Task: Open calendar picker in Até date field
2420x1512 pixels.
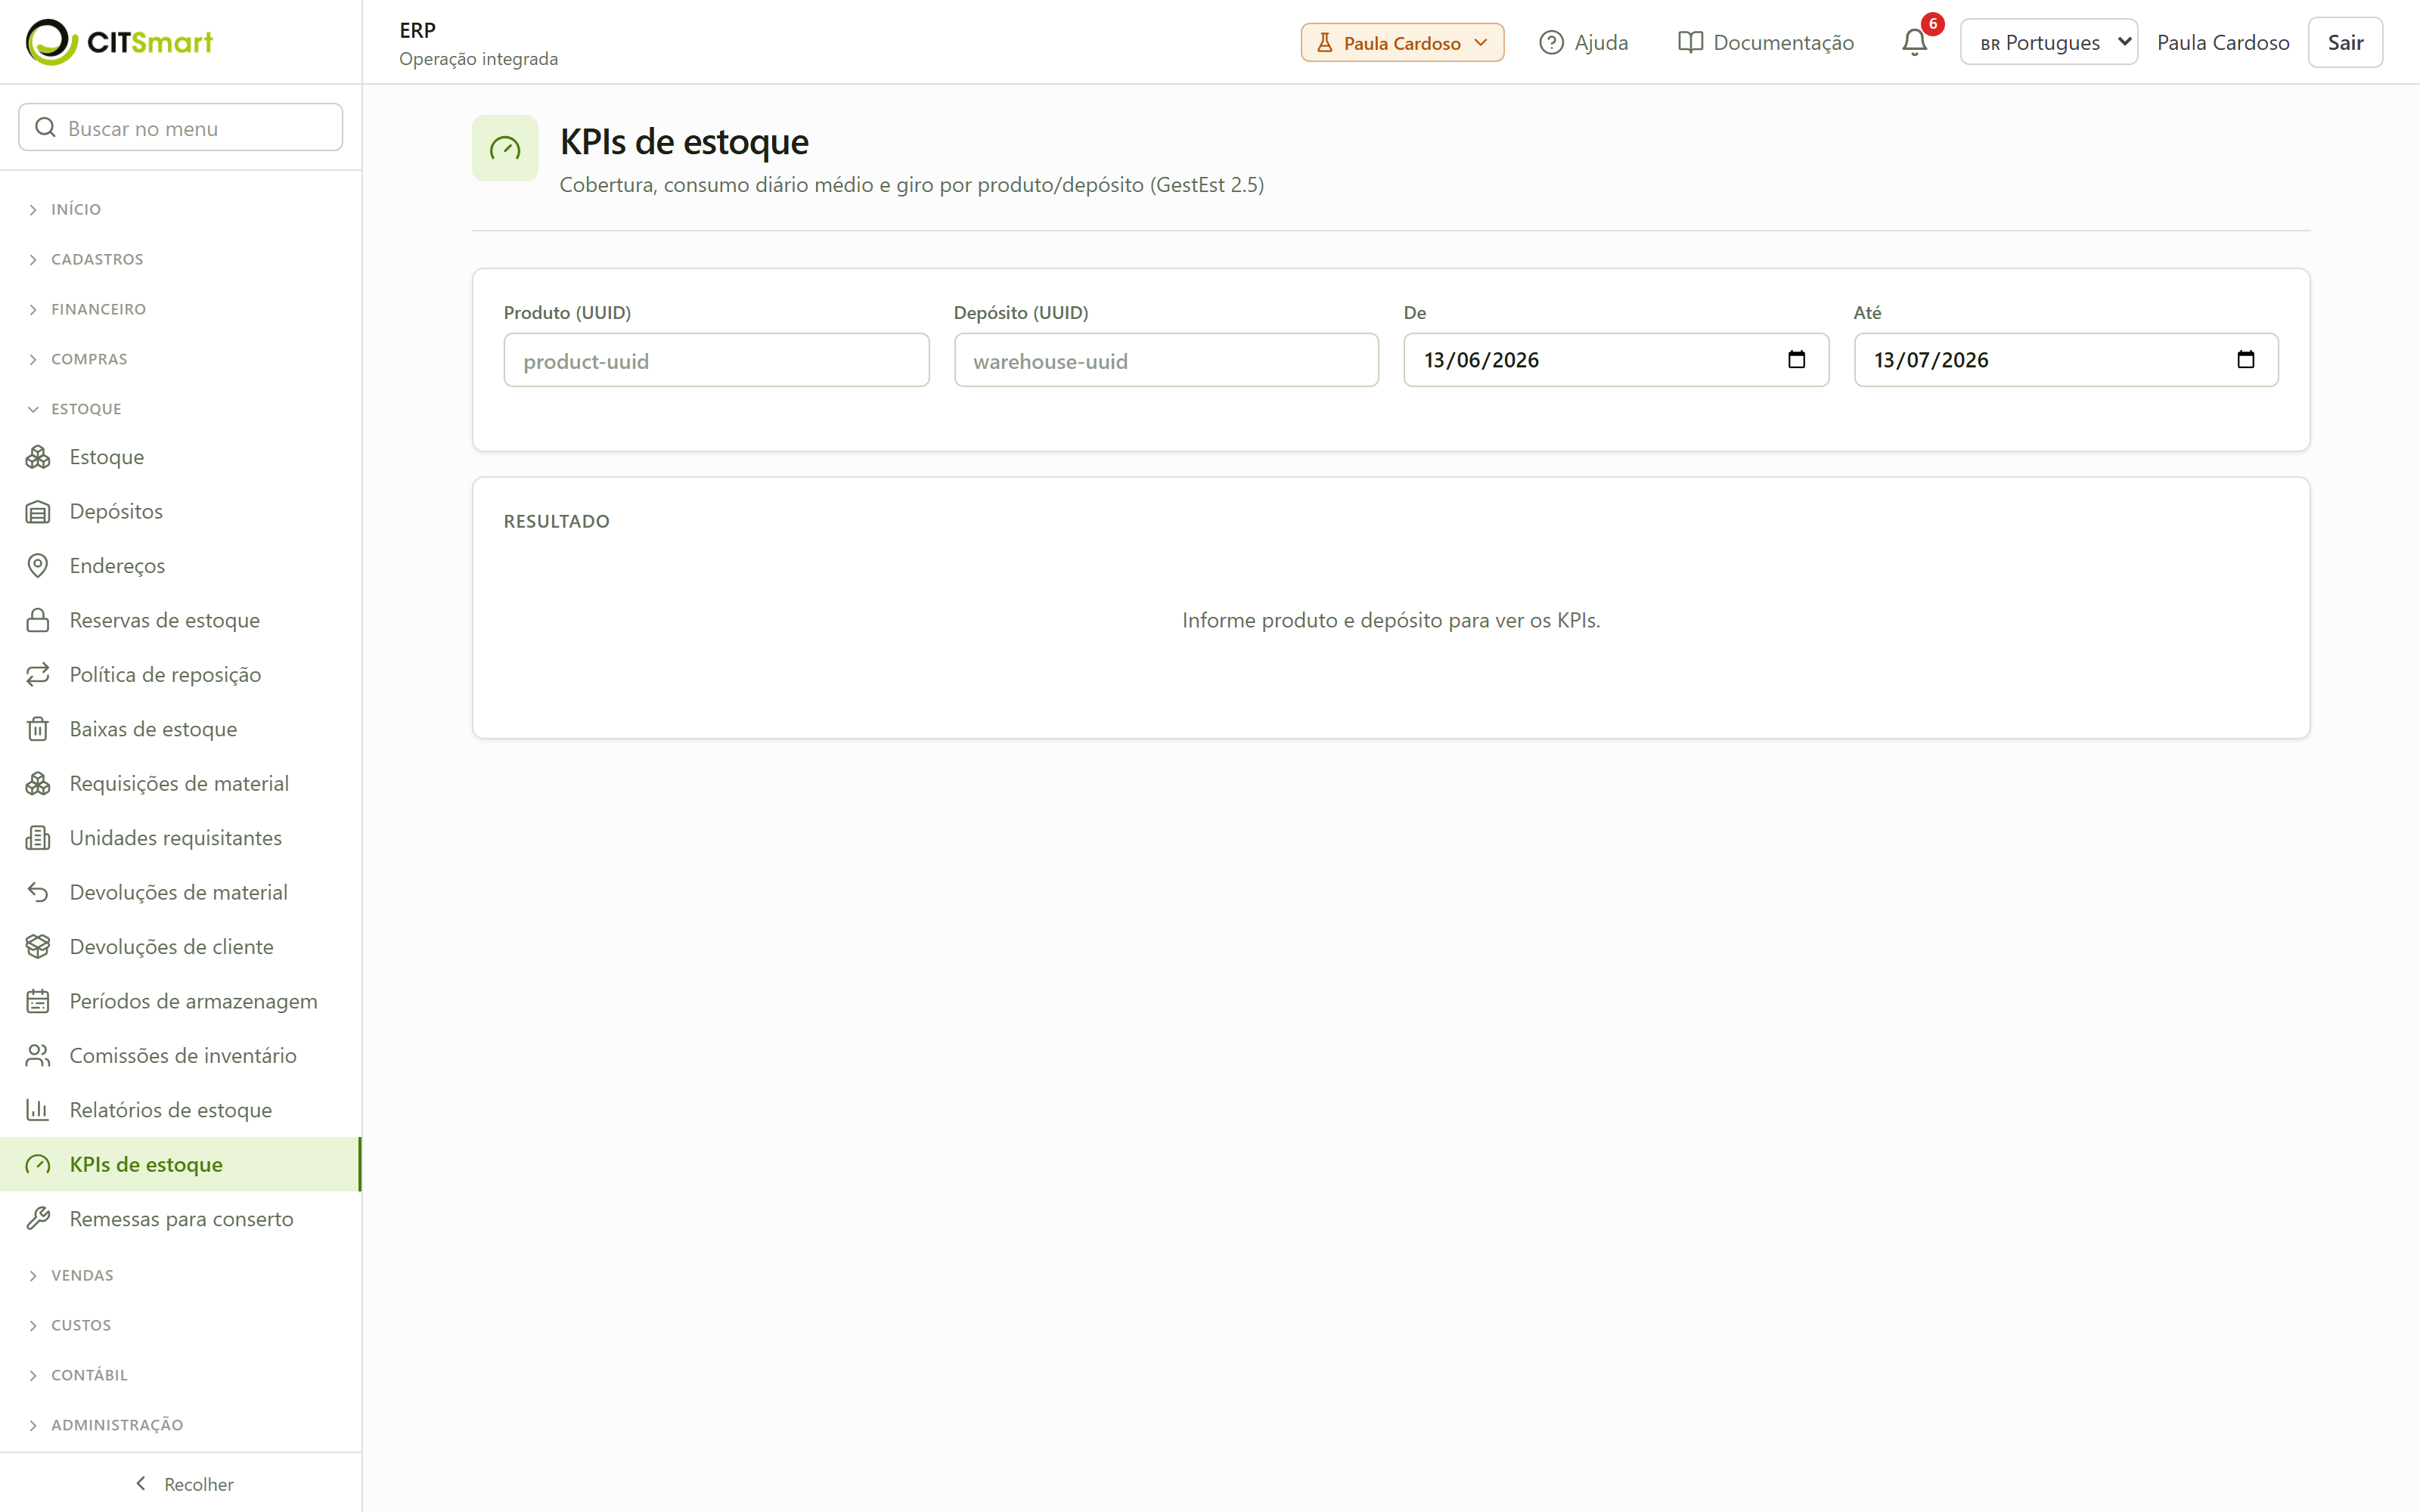Action: click(2245, 360)
